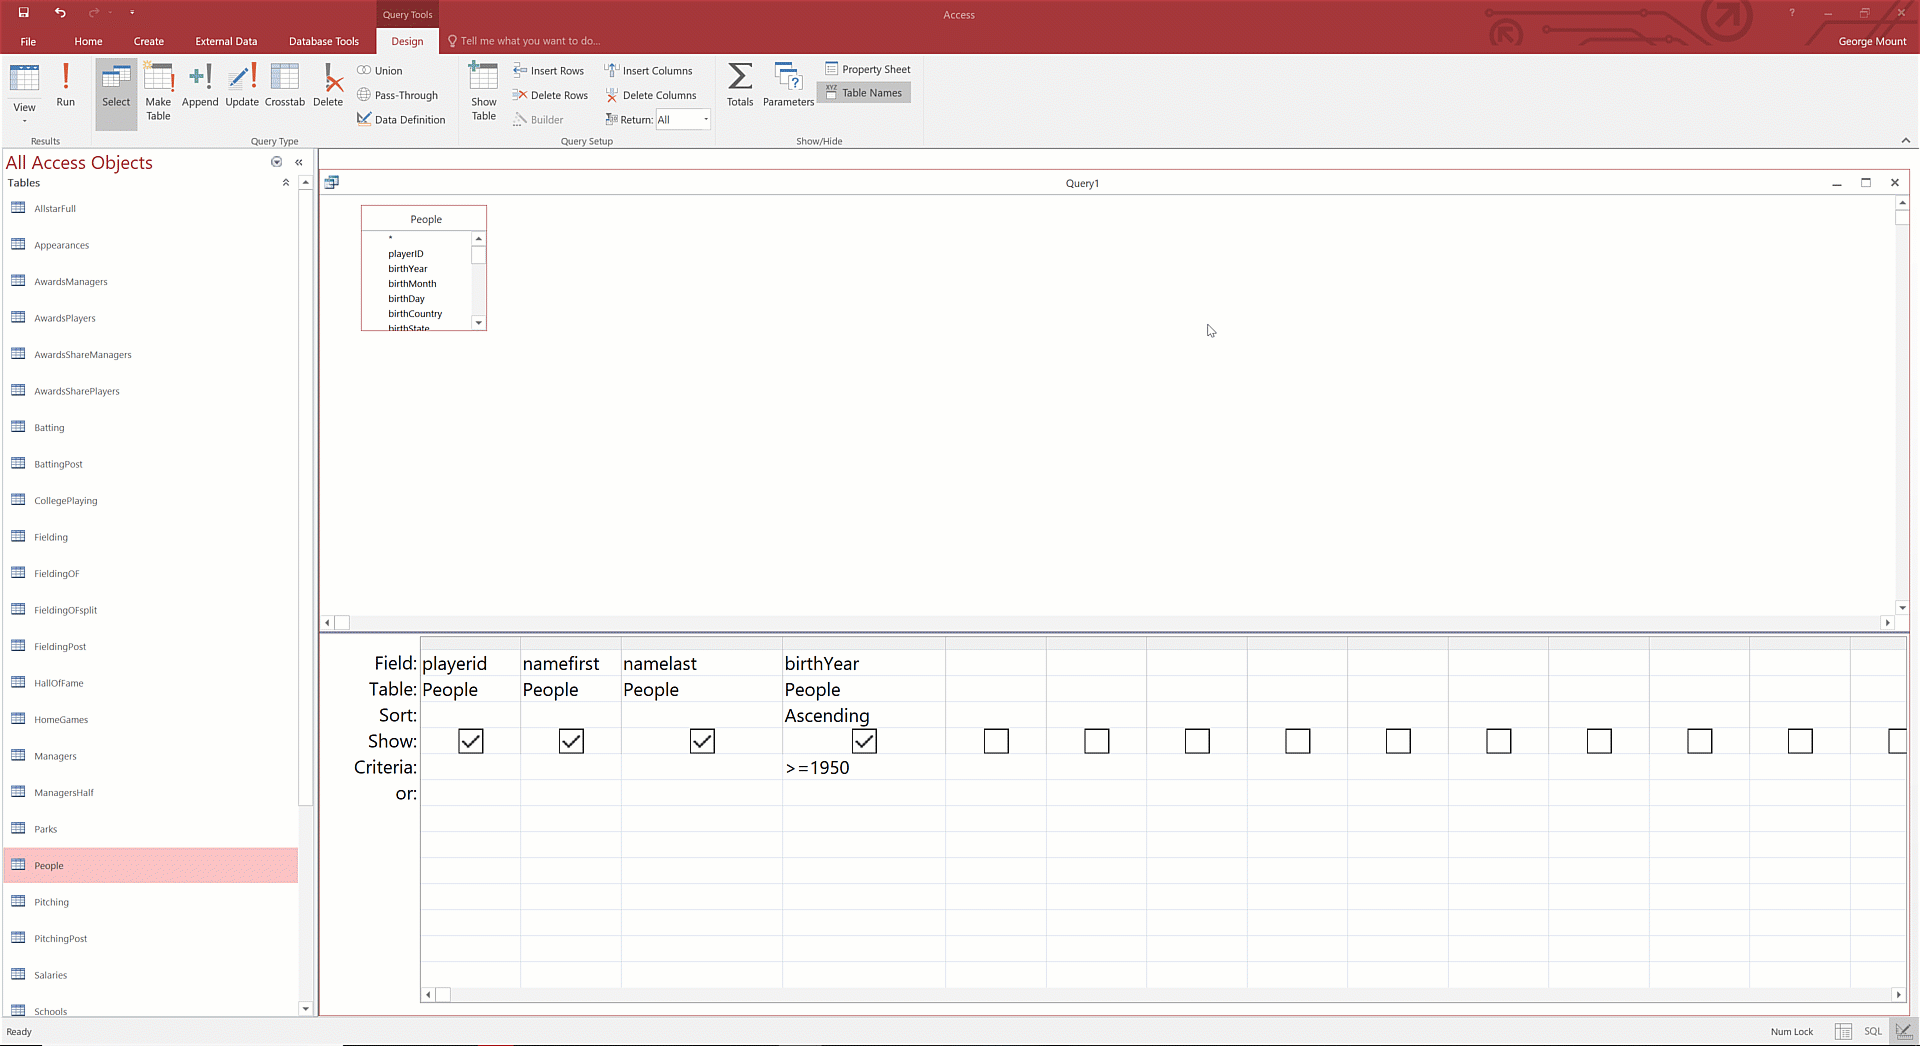Click the Insert Rows button

pyautogui.click(x=548, y=71)
